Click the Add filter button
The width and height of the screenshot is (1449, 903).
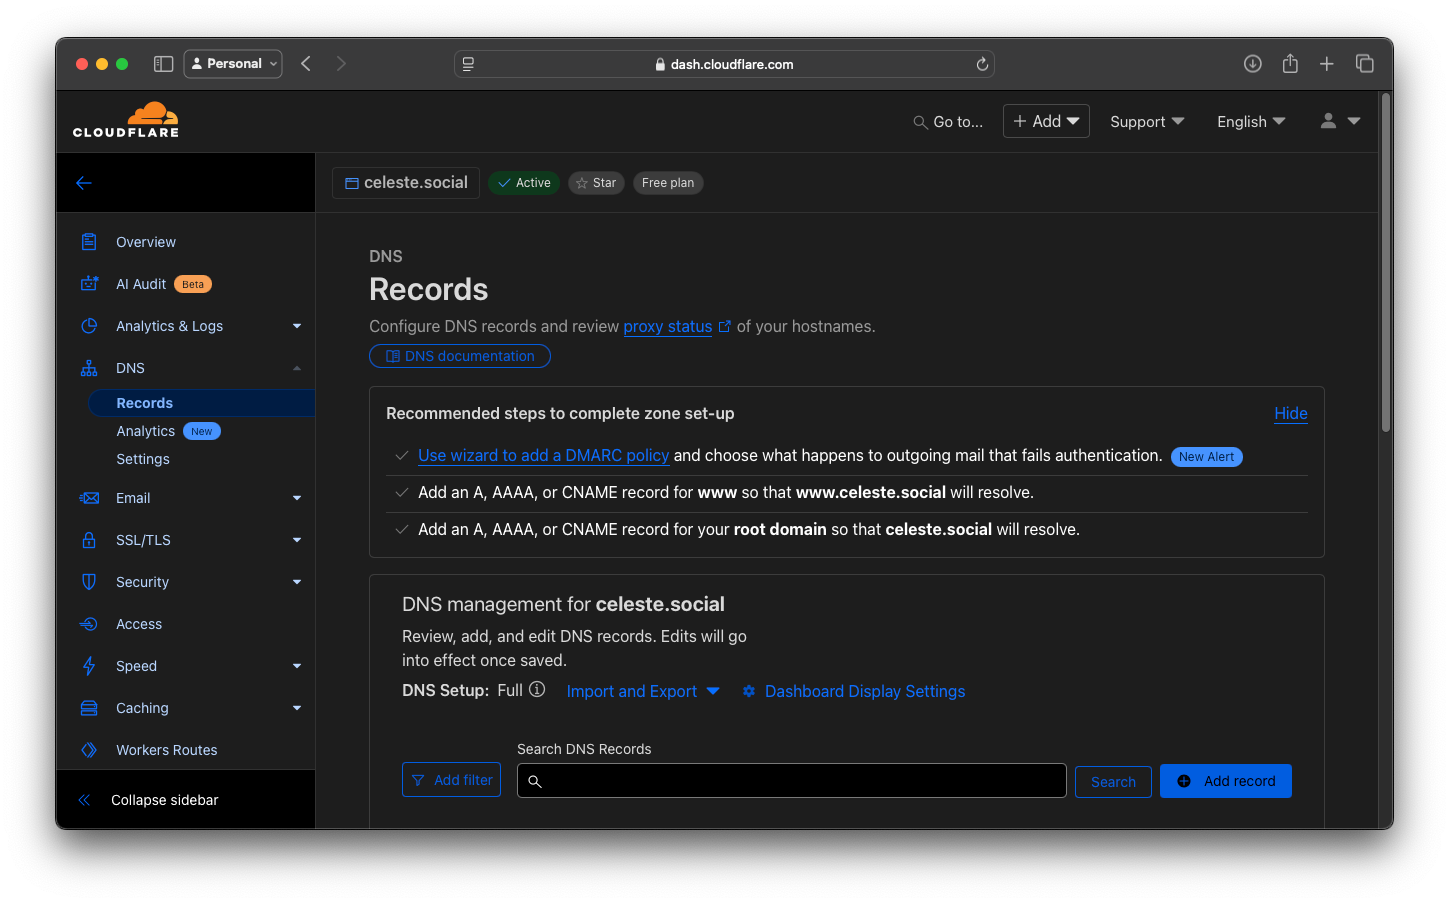451,780
